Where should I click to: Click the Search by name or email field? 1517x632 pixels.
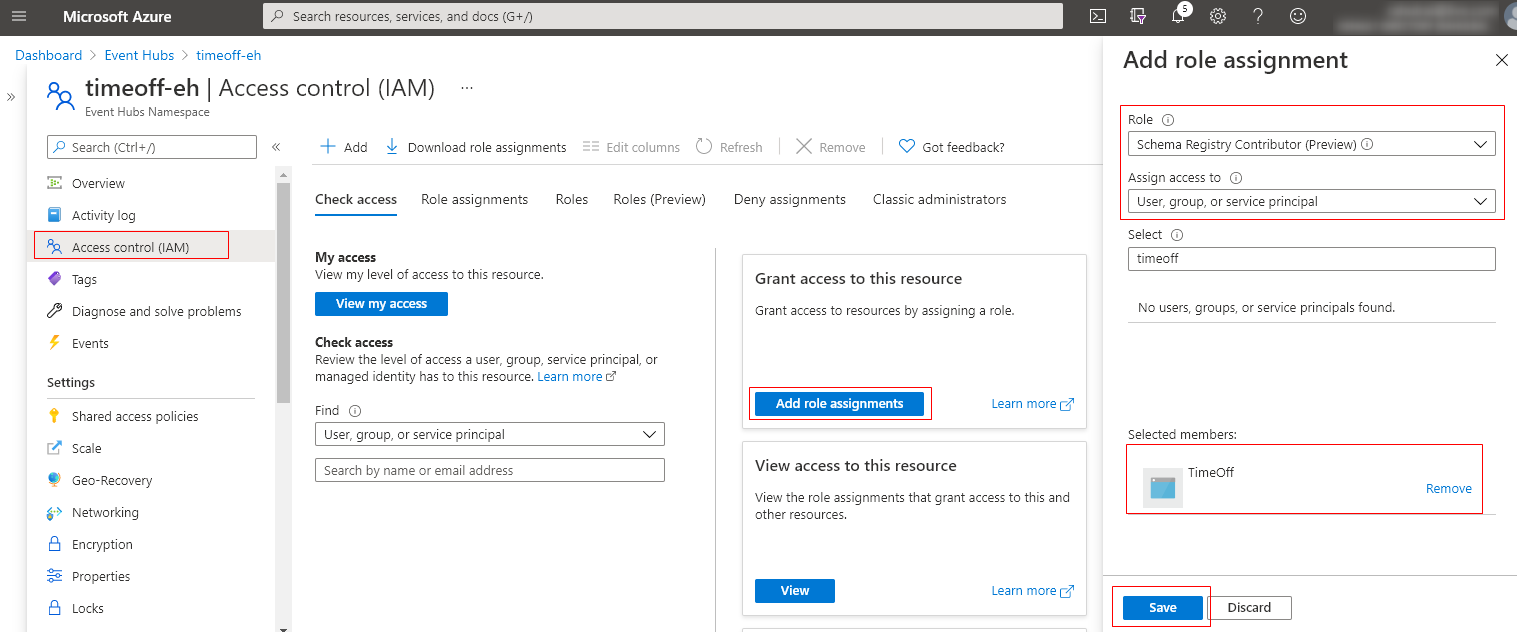pos(489,470)
